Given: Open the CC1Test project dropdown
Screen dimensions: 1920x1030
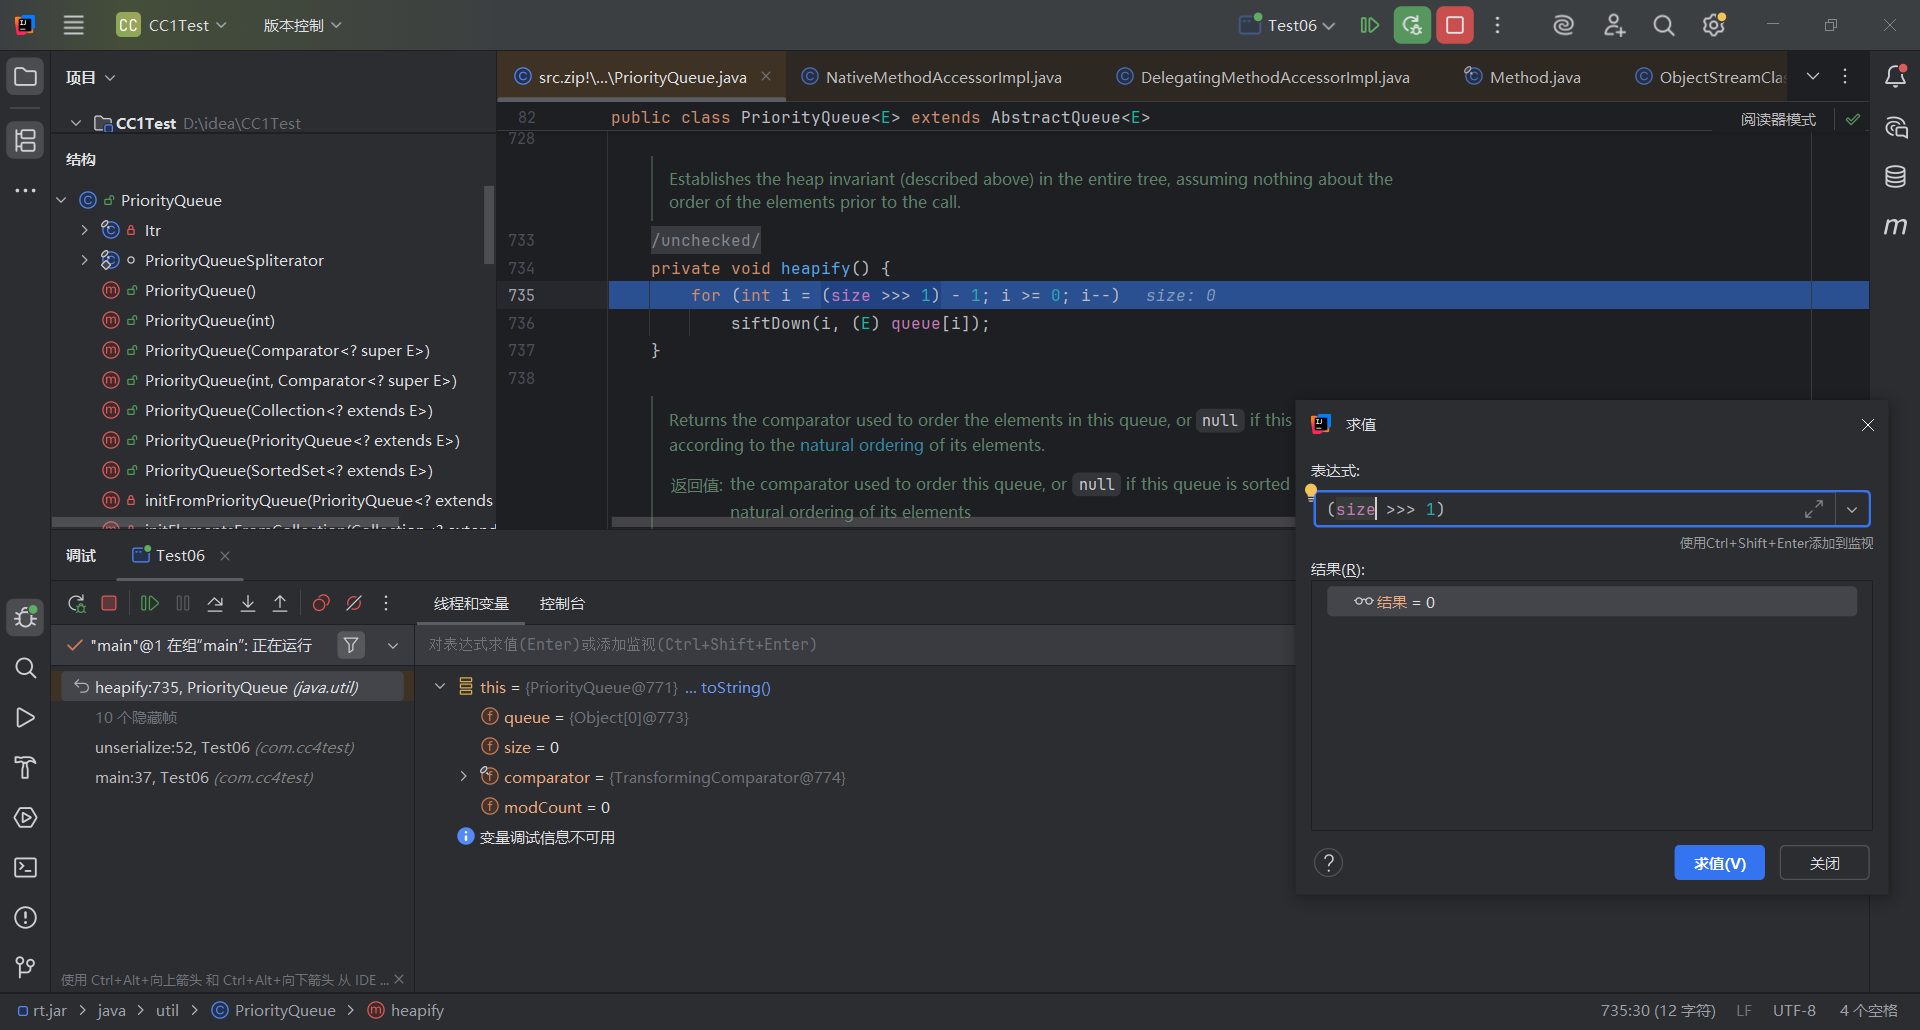Looking at the screenshot, I should (171, 25).
